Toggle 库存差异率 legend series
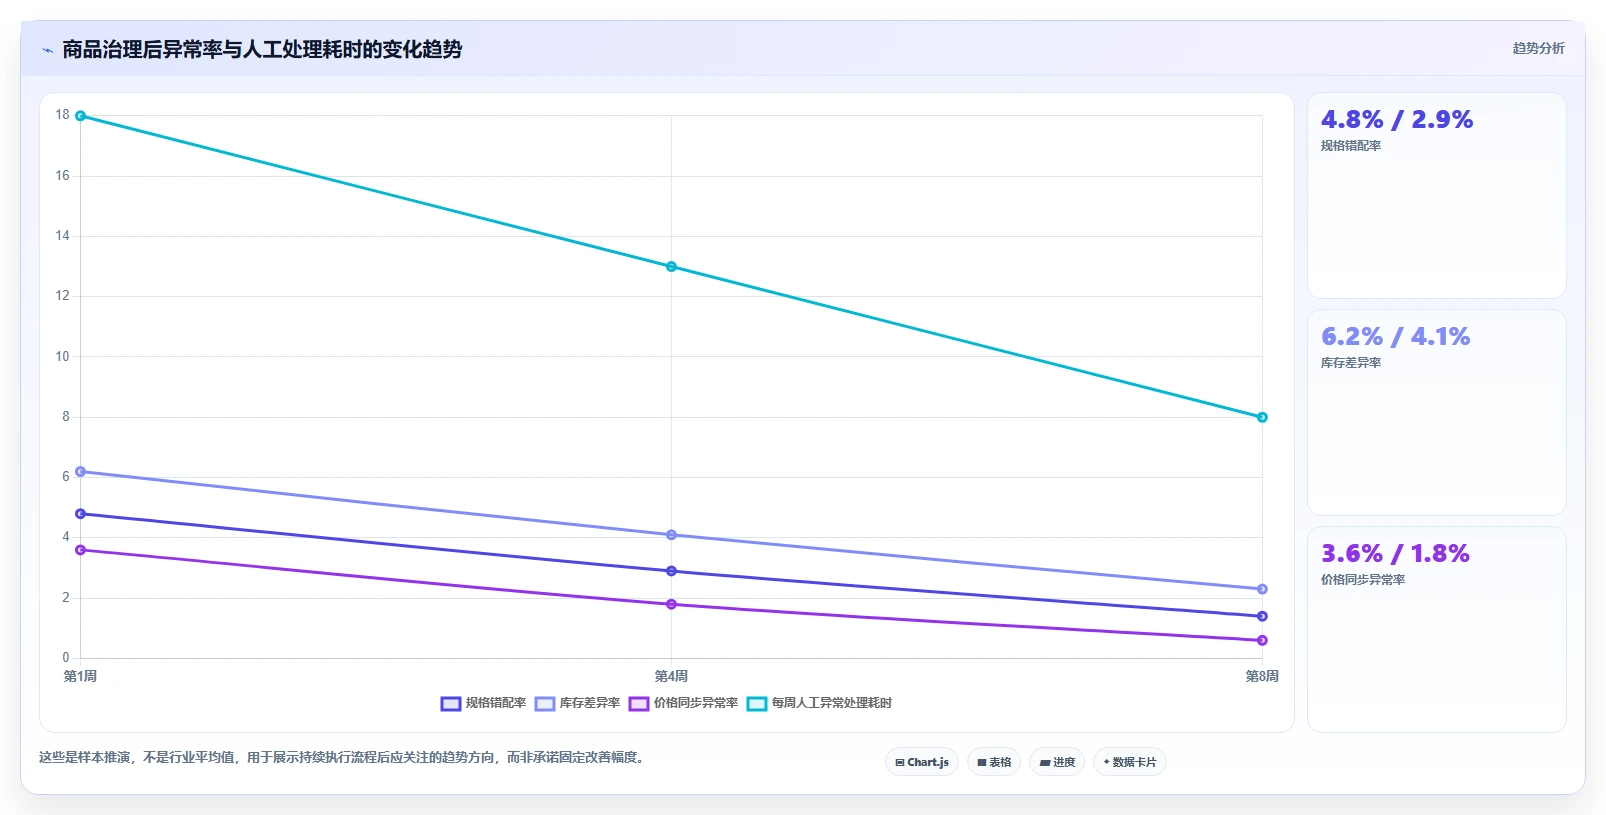The image size is (1606, 815). pos(577,703)
